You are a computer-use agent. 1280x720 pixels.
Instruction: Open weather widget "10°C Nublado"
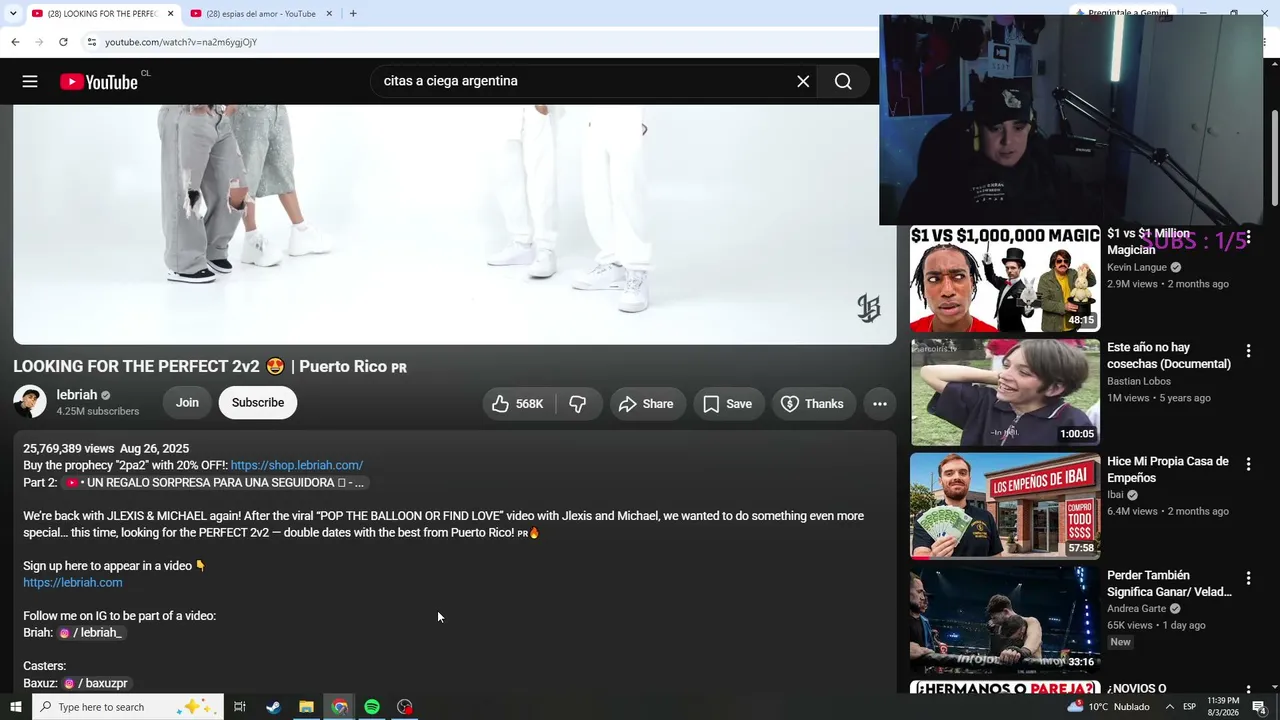(x=1108, y=707)
